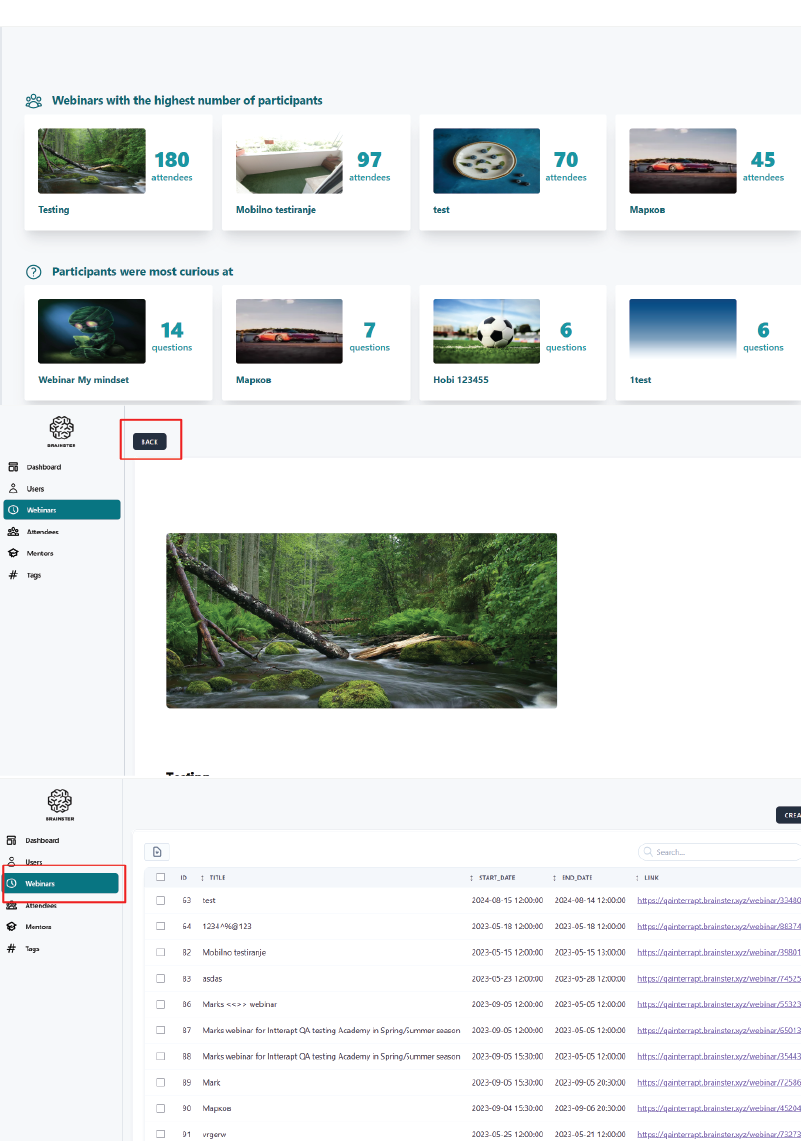801x1141 pixels.
Task: Click the Mentors graduation cap icon beside the webinar table
Action: pos(12,927)
